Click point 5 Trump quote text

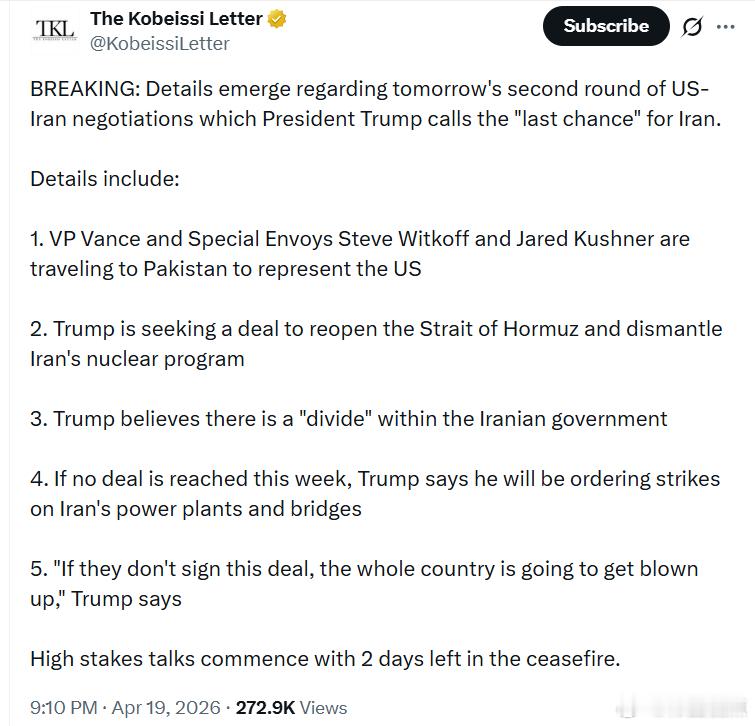(x=364, y=583)
